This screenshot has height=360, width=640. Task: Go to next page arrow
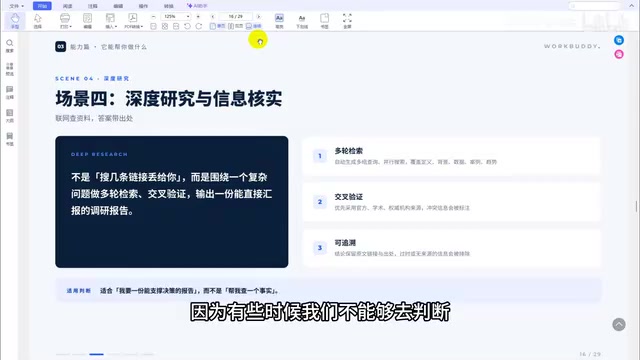pyautogui.click(x=258, y=17)
